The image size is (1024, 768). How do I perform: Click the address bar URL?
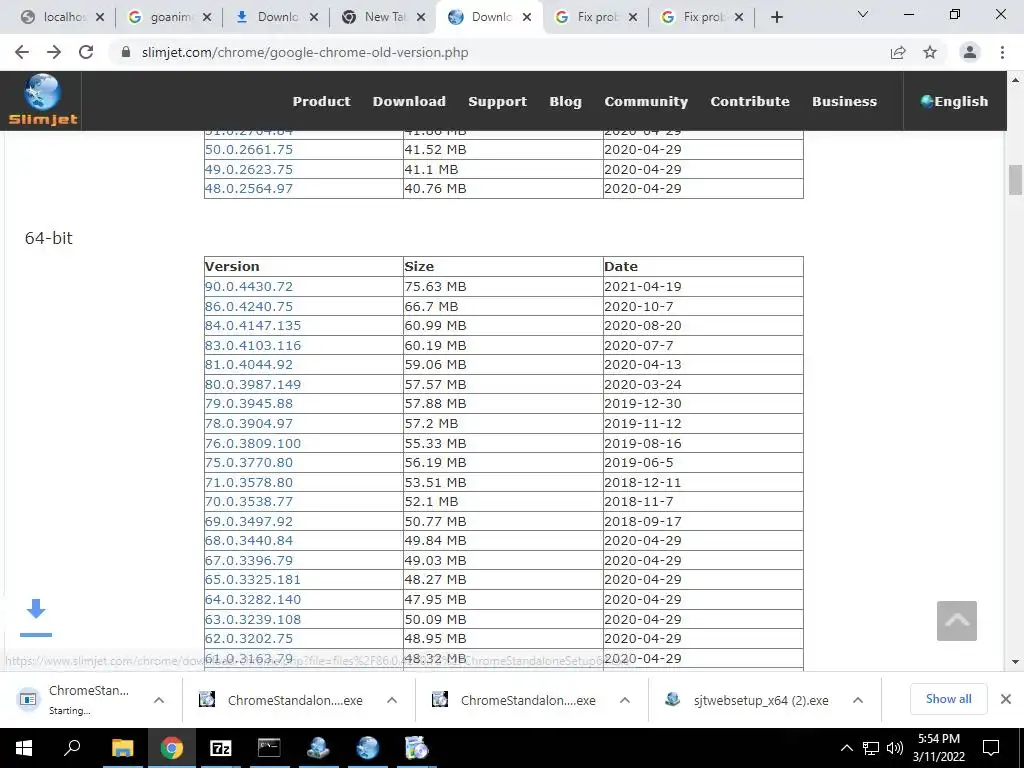tap(304, 52)
